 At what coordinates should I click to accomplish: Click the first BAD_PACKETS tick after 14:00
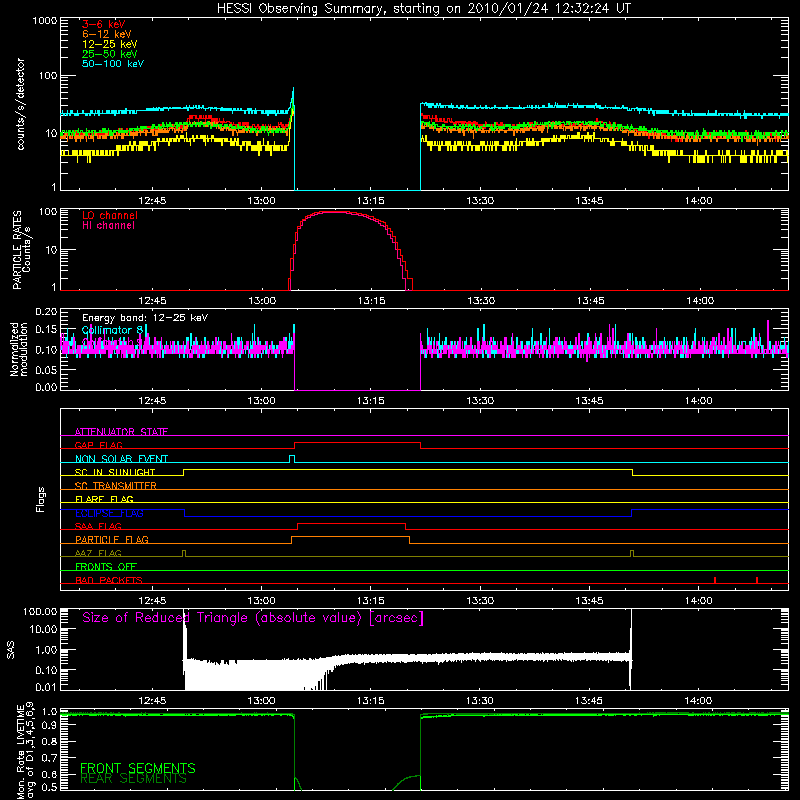tap(715, 580)
